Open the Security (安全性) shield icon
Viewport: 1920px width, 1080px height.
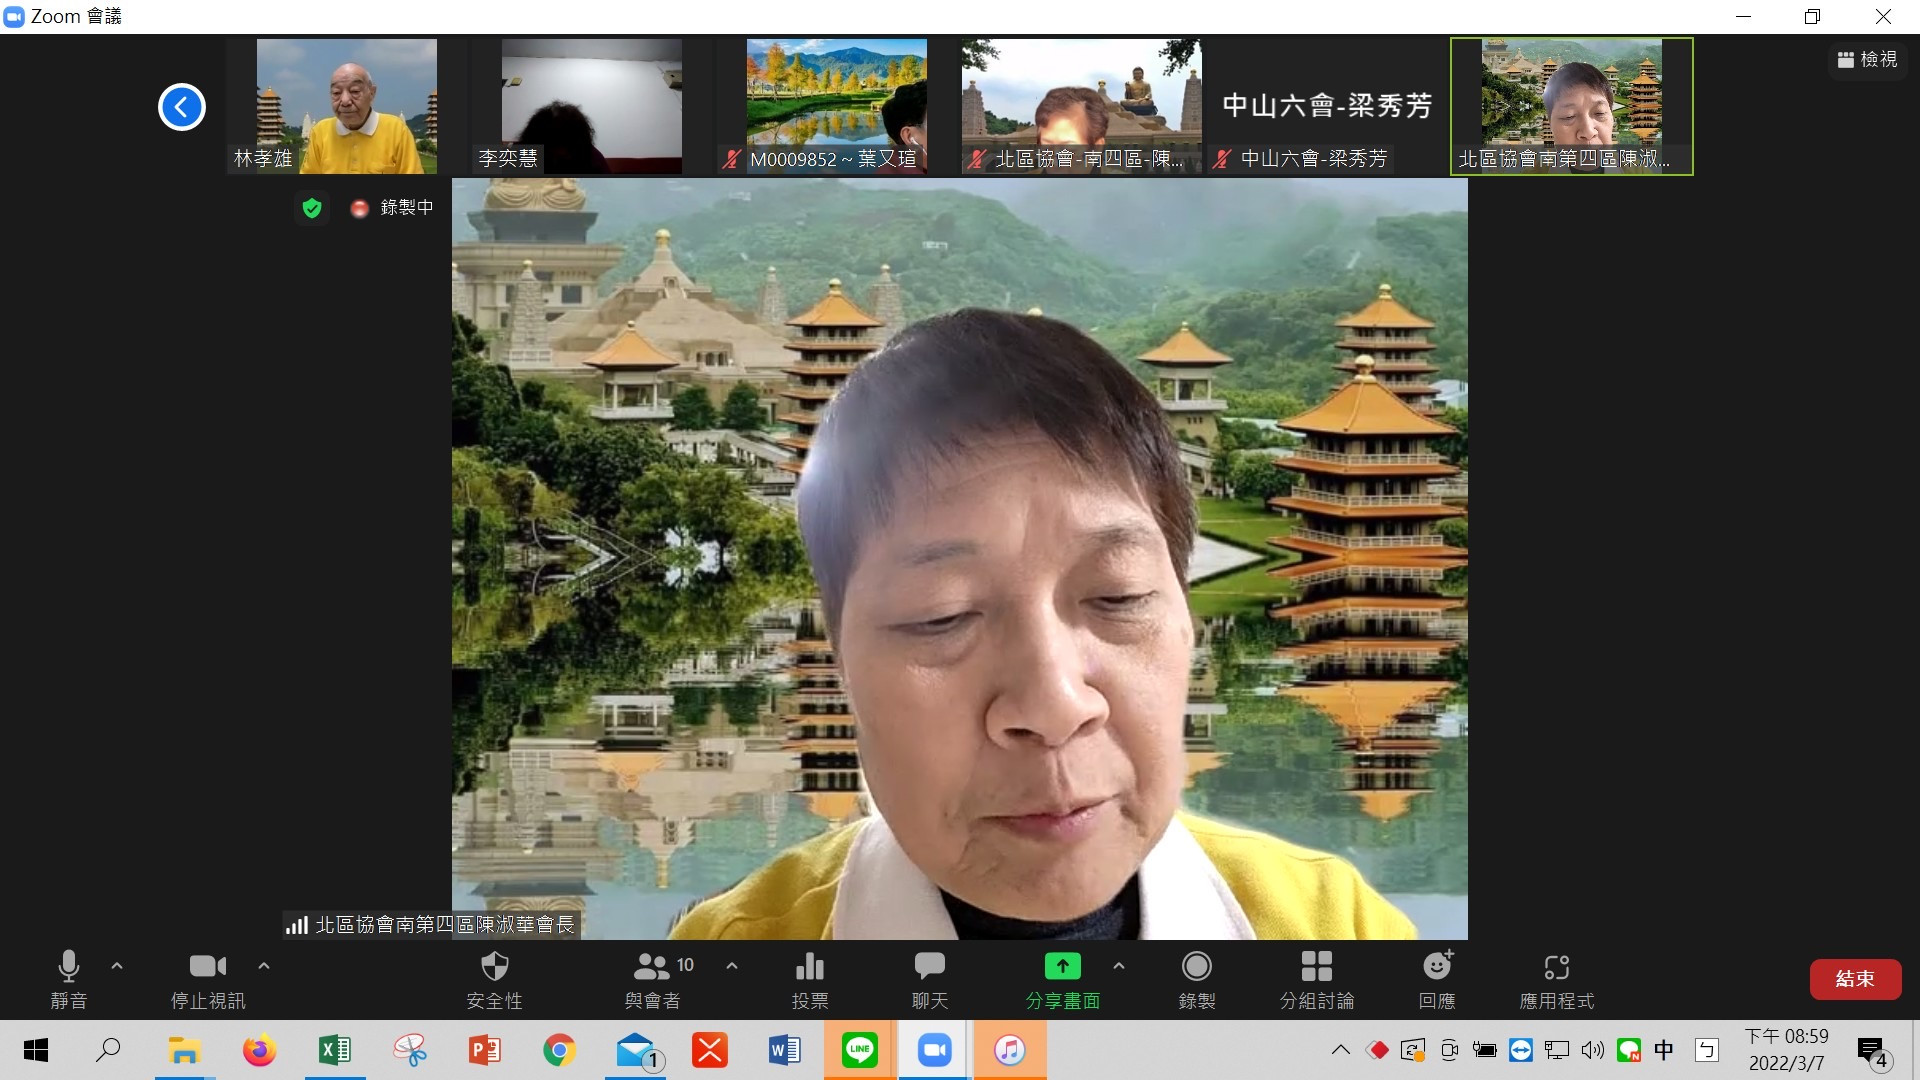495,967
